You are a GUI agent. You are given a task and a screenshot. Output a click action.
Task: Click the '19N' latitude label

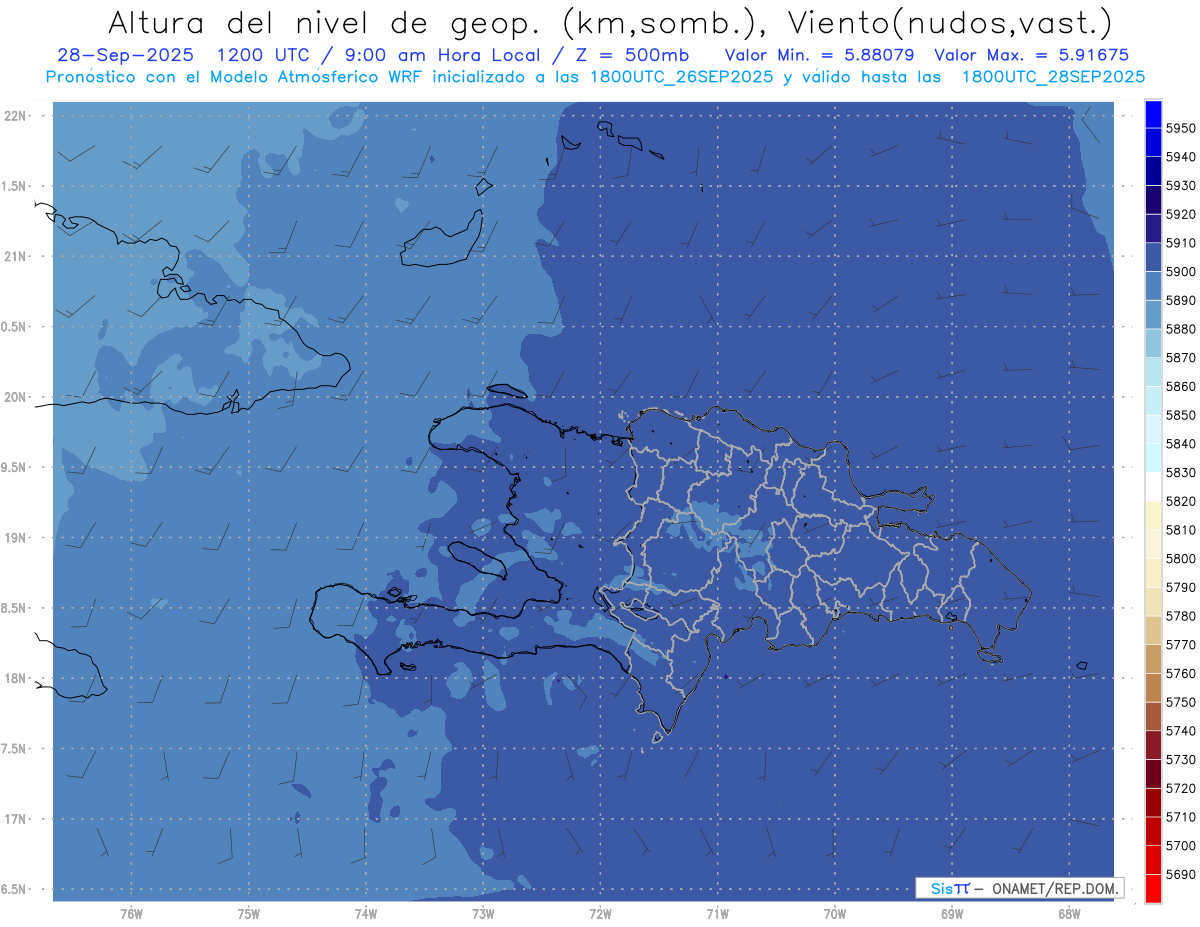pyautogui.click(x=17, y=538)
